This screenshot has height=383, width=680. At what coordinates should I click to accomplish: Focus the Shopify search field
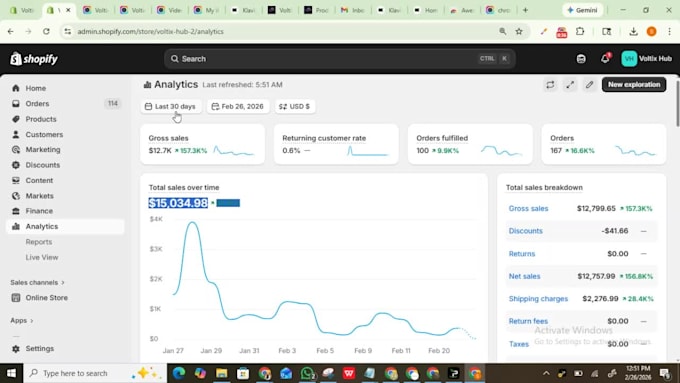click(340, 59)
